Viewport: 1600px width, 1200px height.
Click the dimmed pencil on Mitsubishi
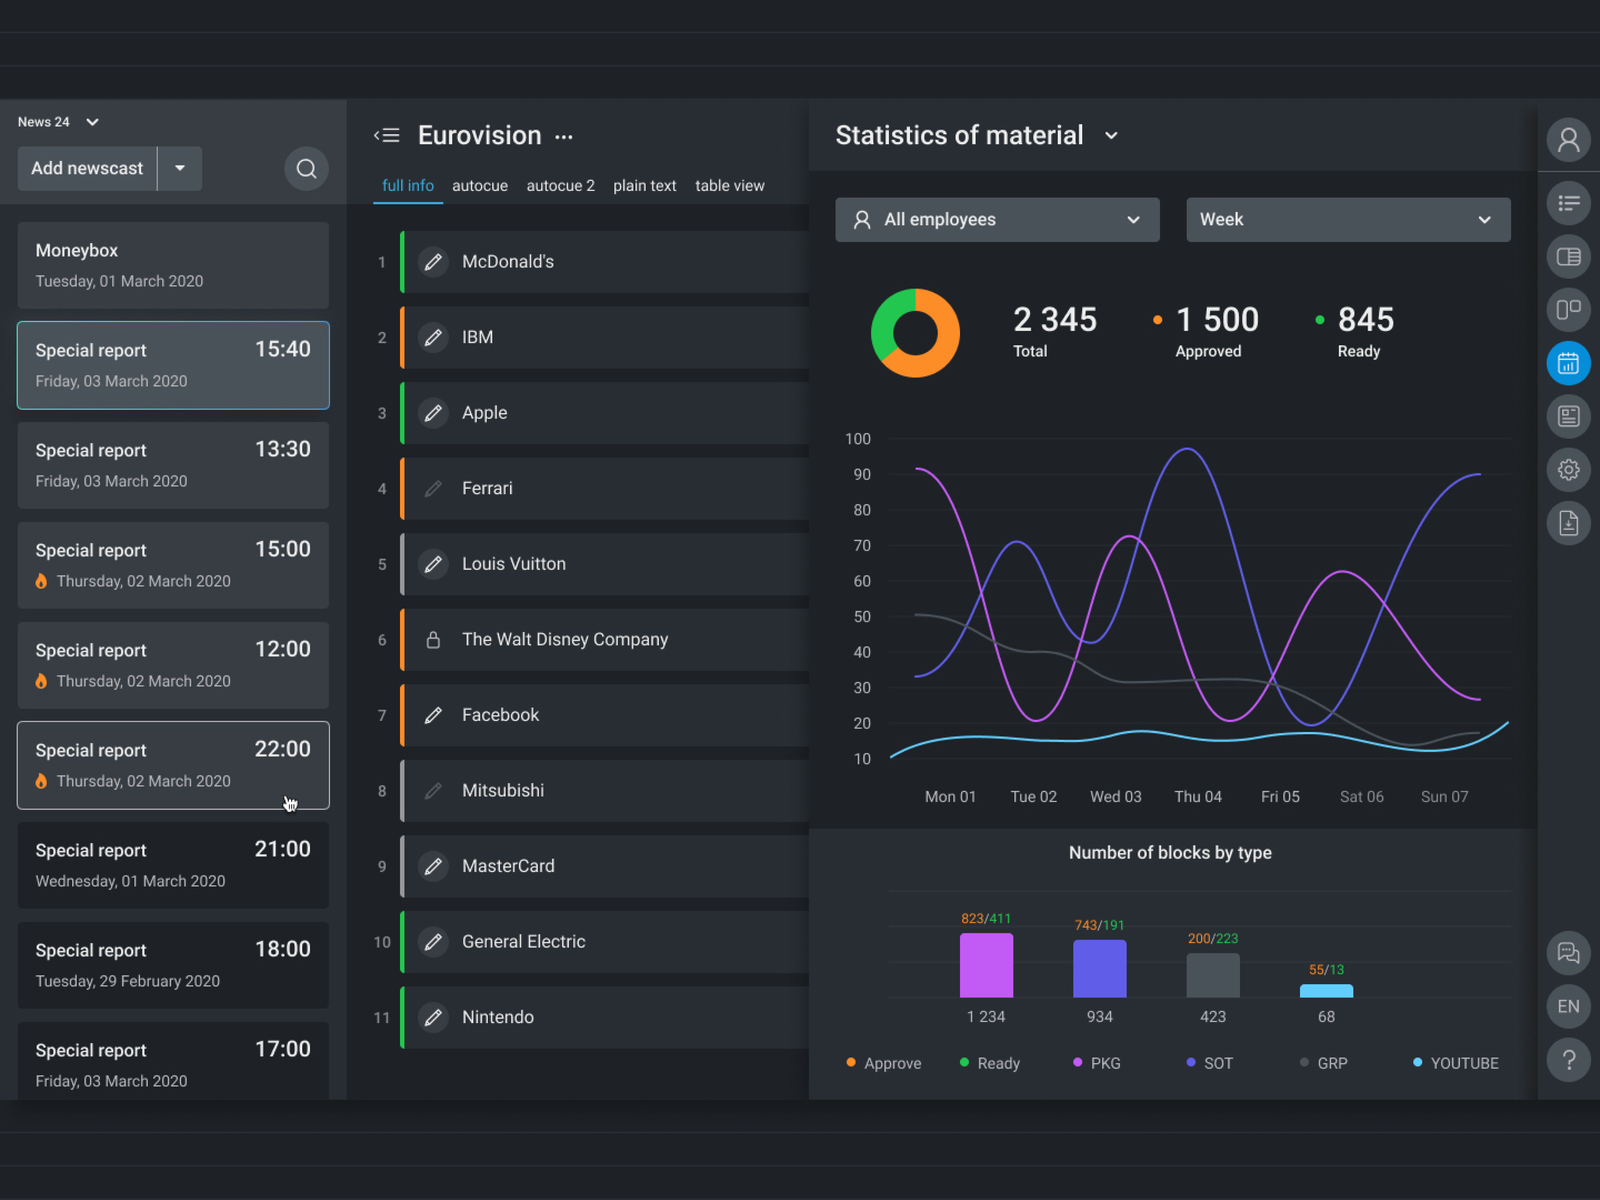(433, 791)
